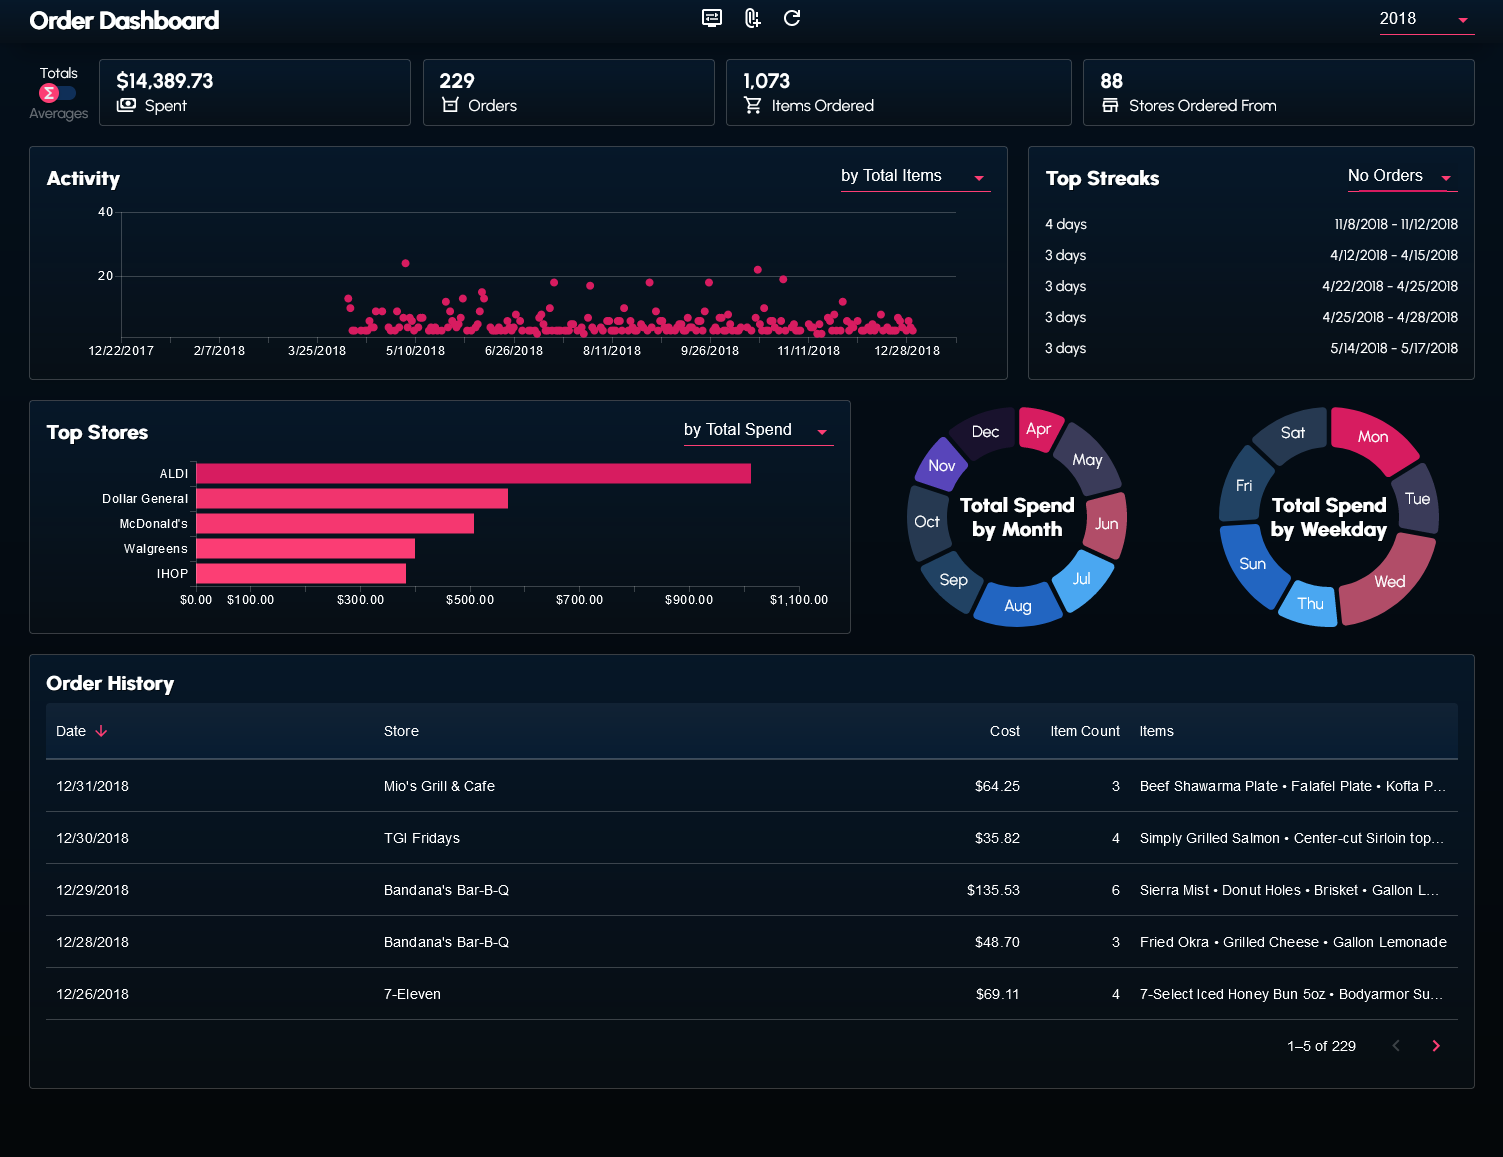This screenshot has width=1503, height=1157.
Task: Click the ALDI bar in Top Stores
Action: (x=473, y=473)
